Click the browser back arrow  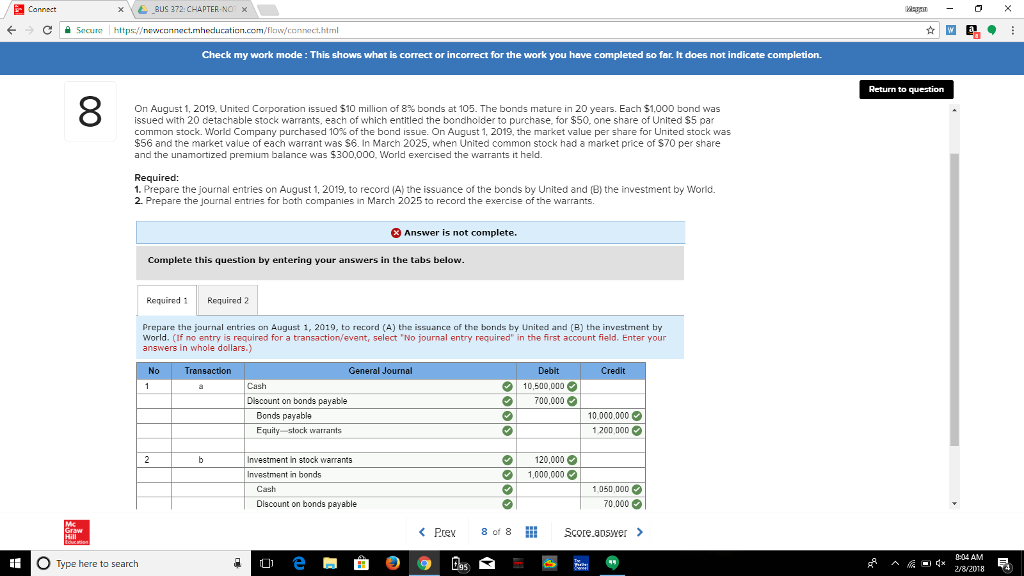click(11, 31)
